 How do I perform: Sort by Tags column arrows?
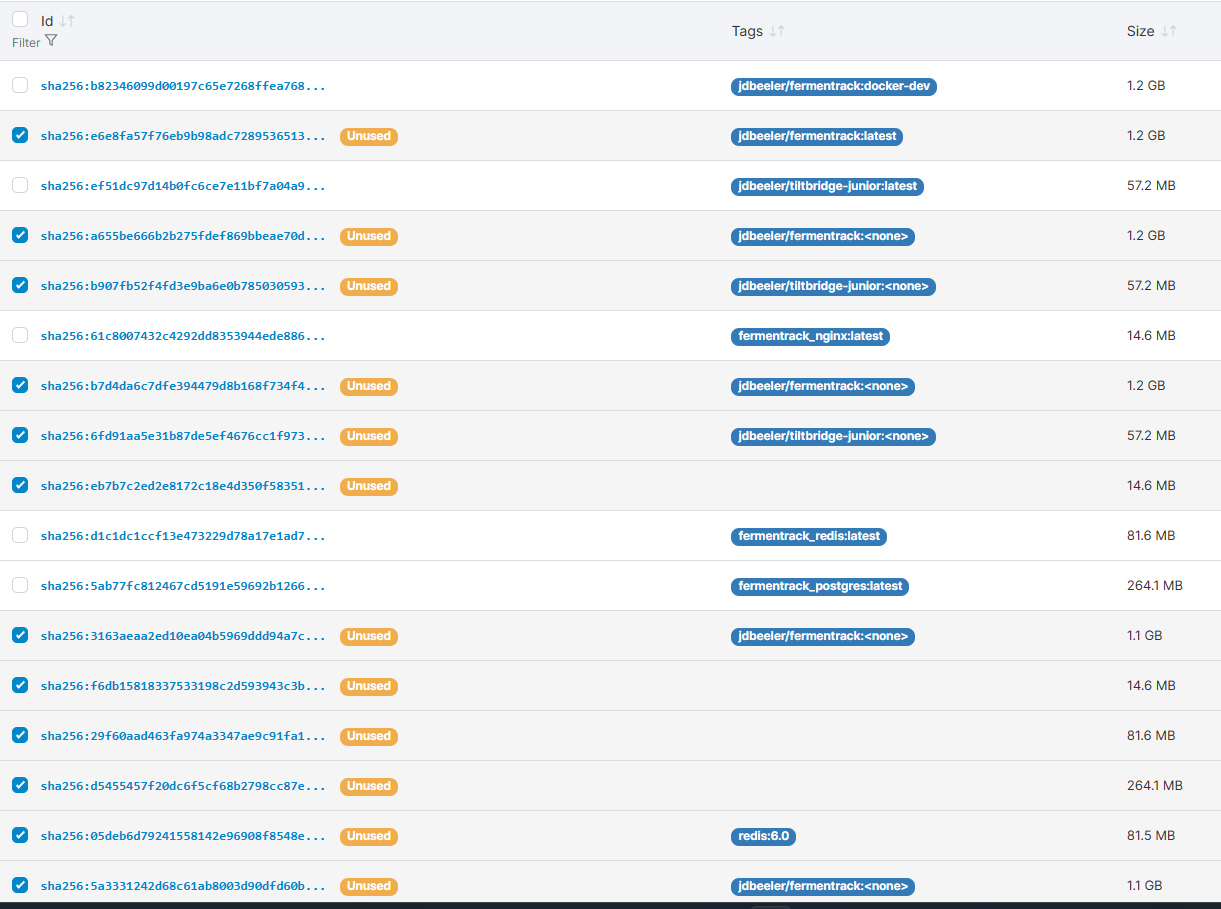point(777,31)
